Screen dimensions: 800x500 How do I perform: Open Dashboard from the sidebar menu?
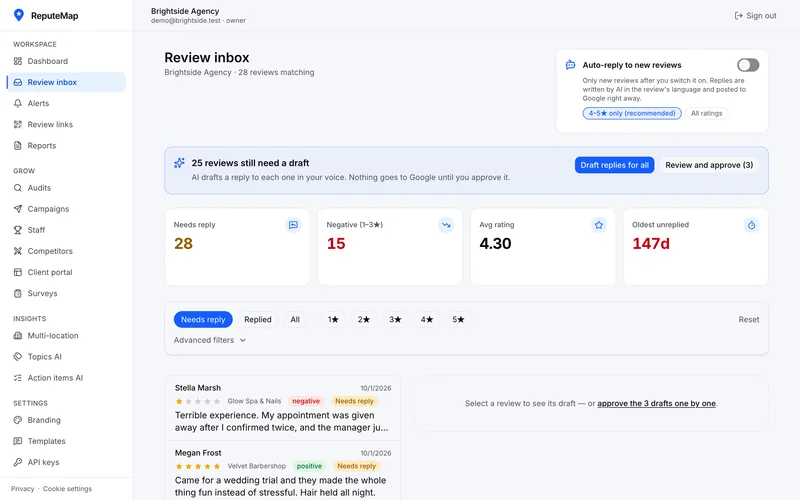[66, 61]
